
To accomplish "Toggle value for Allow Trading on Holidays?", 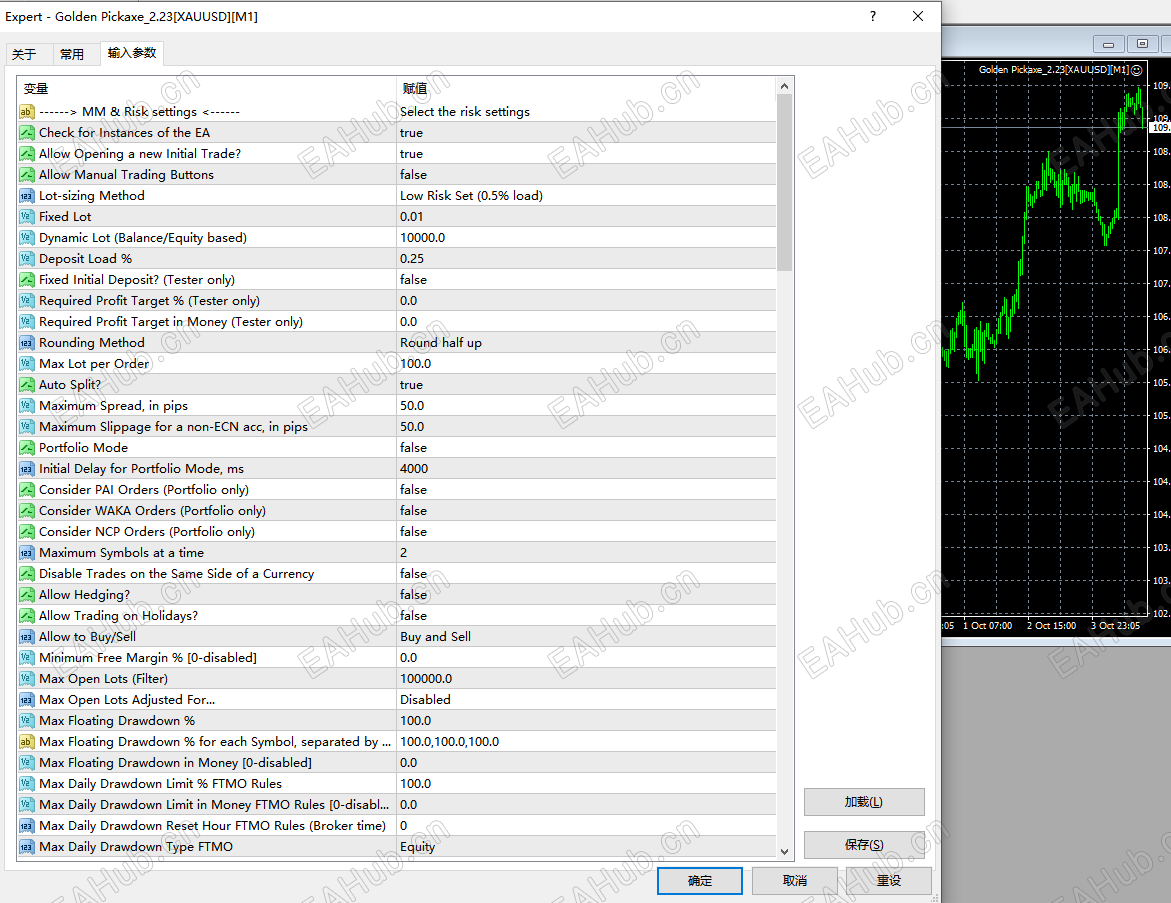I will coord(586,616).
